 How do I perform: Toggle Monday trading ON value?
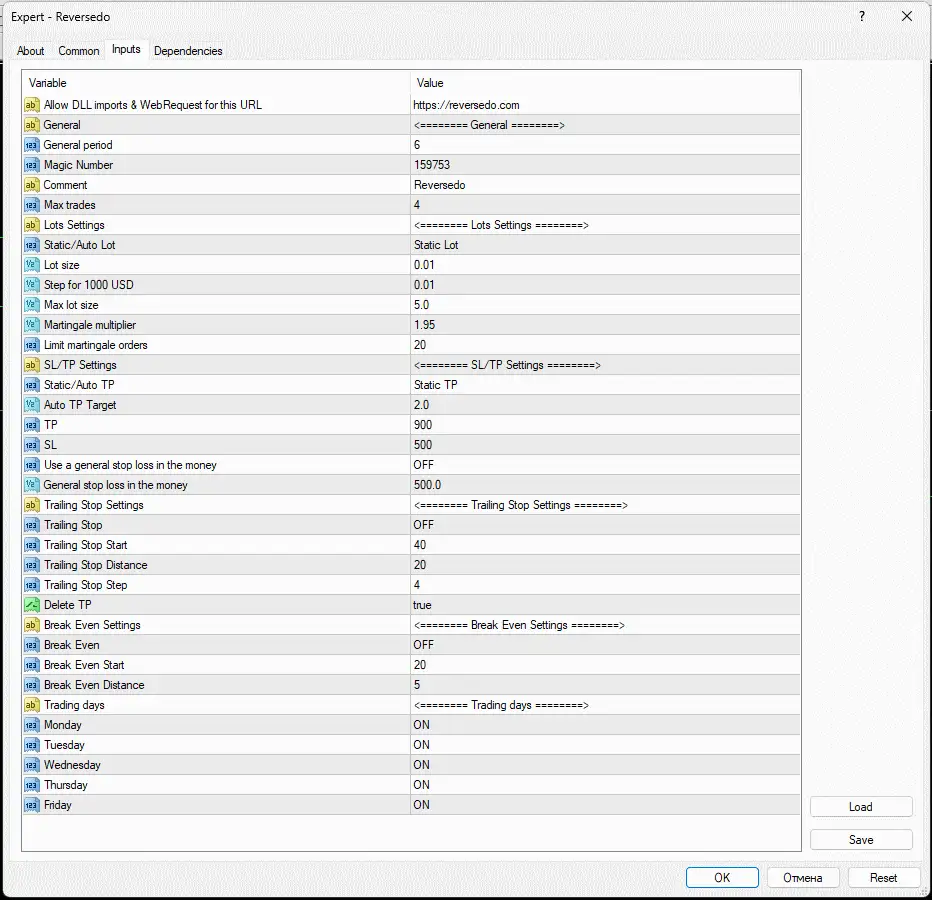(x=422, y=725)
